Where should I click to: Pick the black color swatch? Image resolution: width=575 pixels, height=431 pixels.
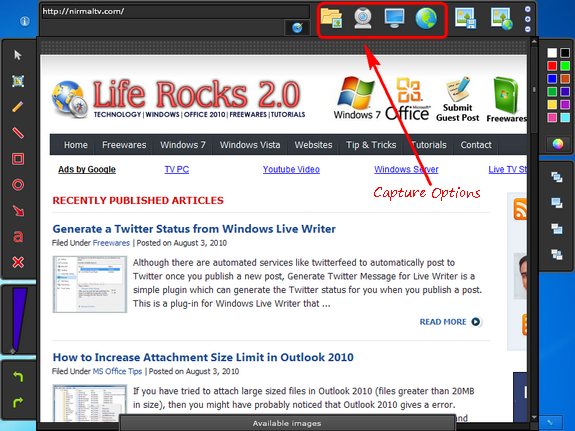(x=565, y=53)
